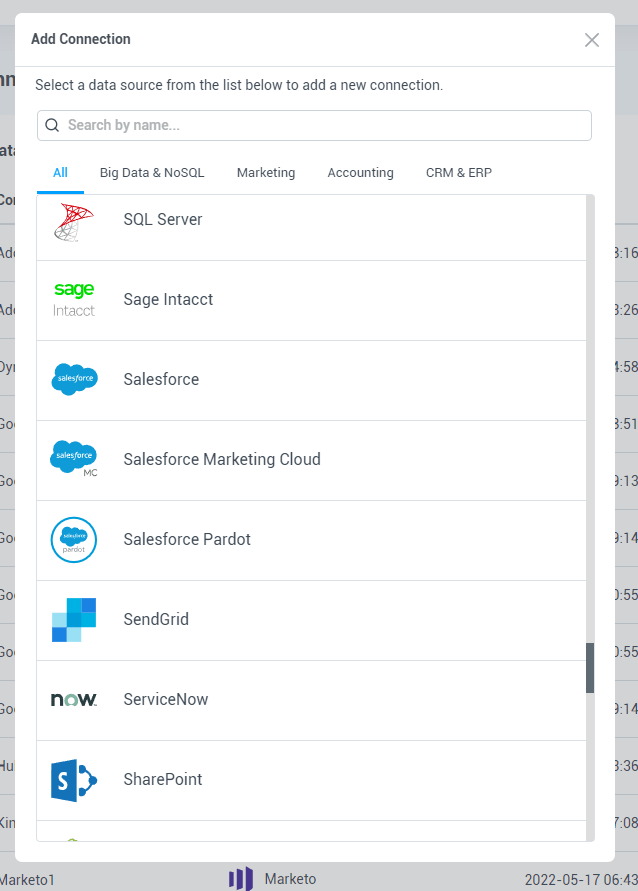The image size is (638, 891).
Task: Click the Sage Intacct logo icon
Action: [74, 299]
